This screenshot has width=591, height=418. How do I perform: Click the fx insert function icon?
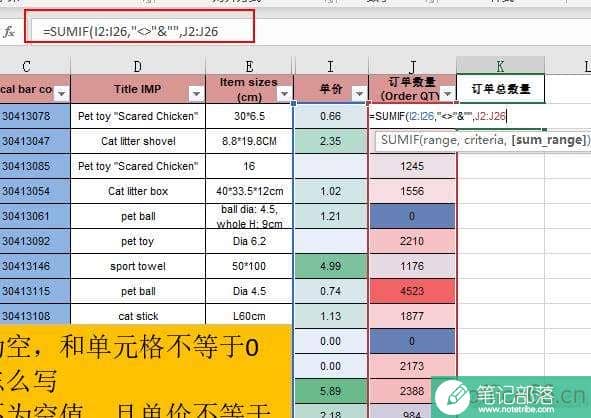(x=9, y=32)
